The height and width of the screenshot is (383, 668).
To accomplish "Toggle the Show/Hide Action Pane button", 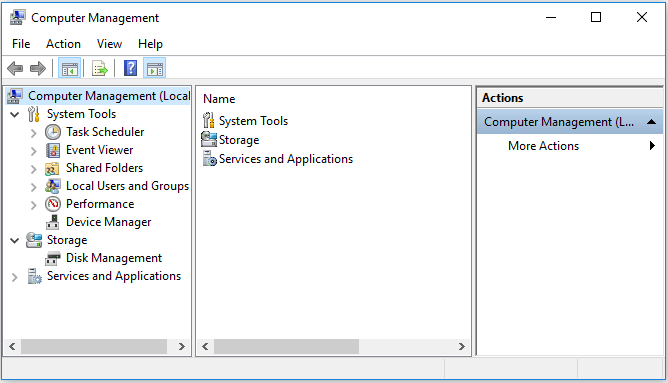I will pos(155,68).
